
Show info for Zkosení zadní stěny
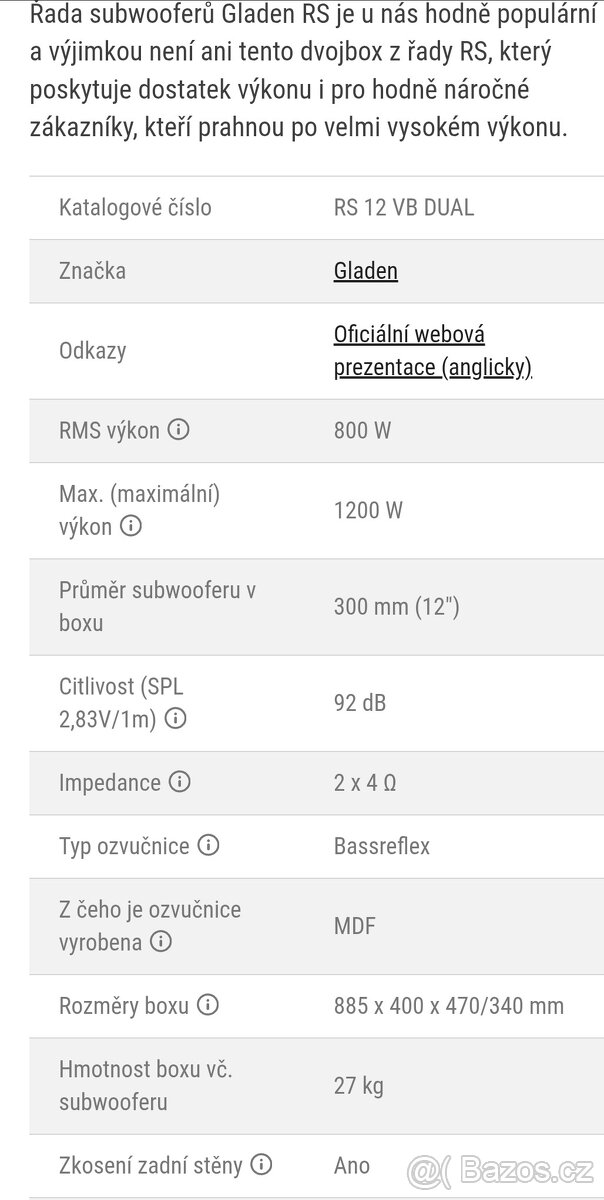coord(261,1164)
